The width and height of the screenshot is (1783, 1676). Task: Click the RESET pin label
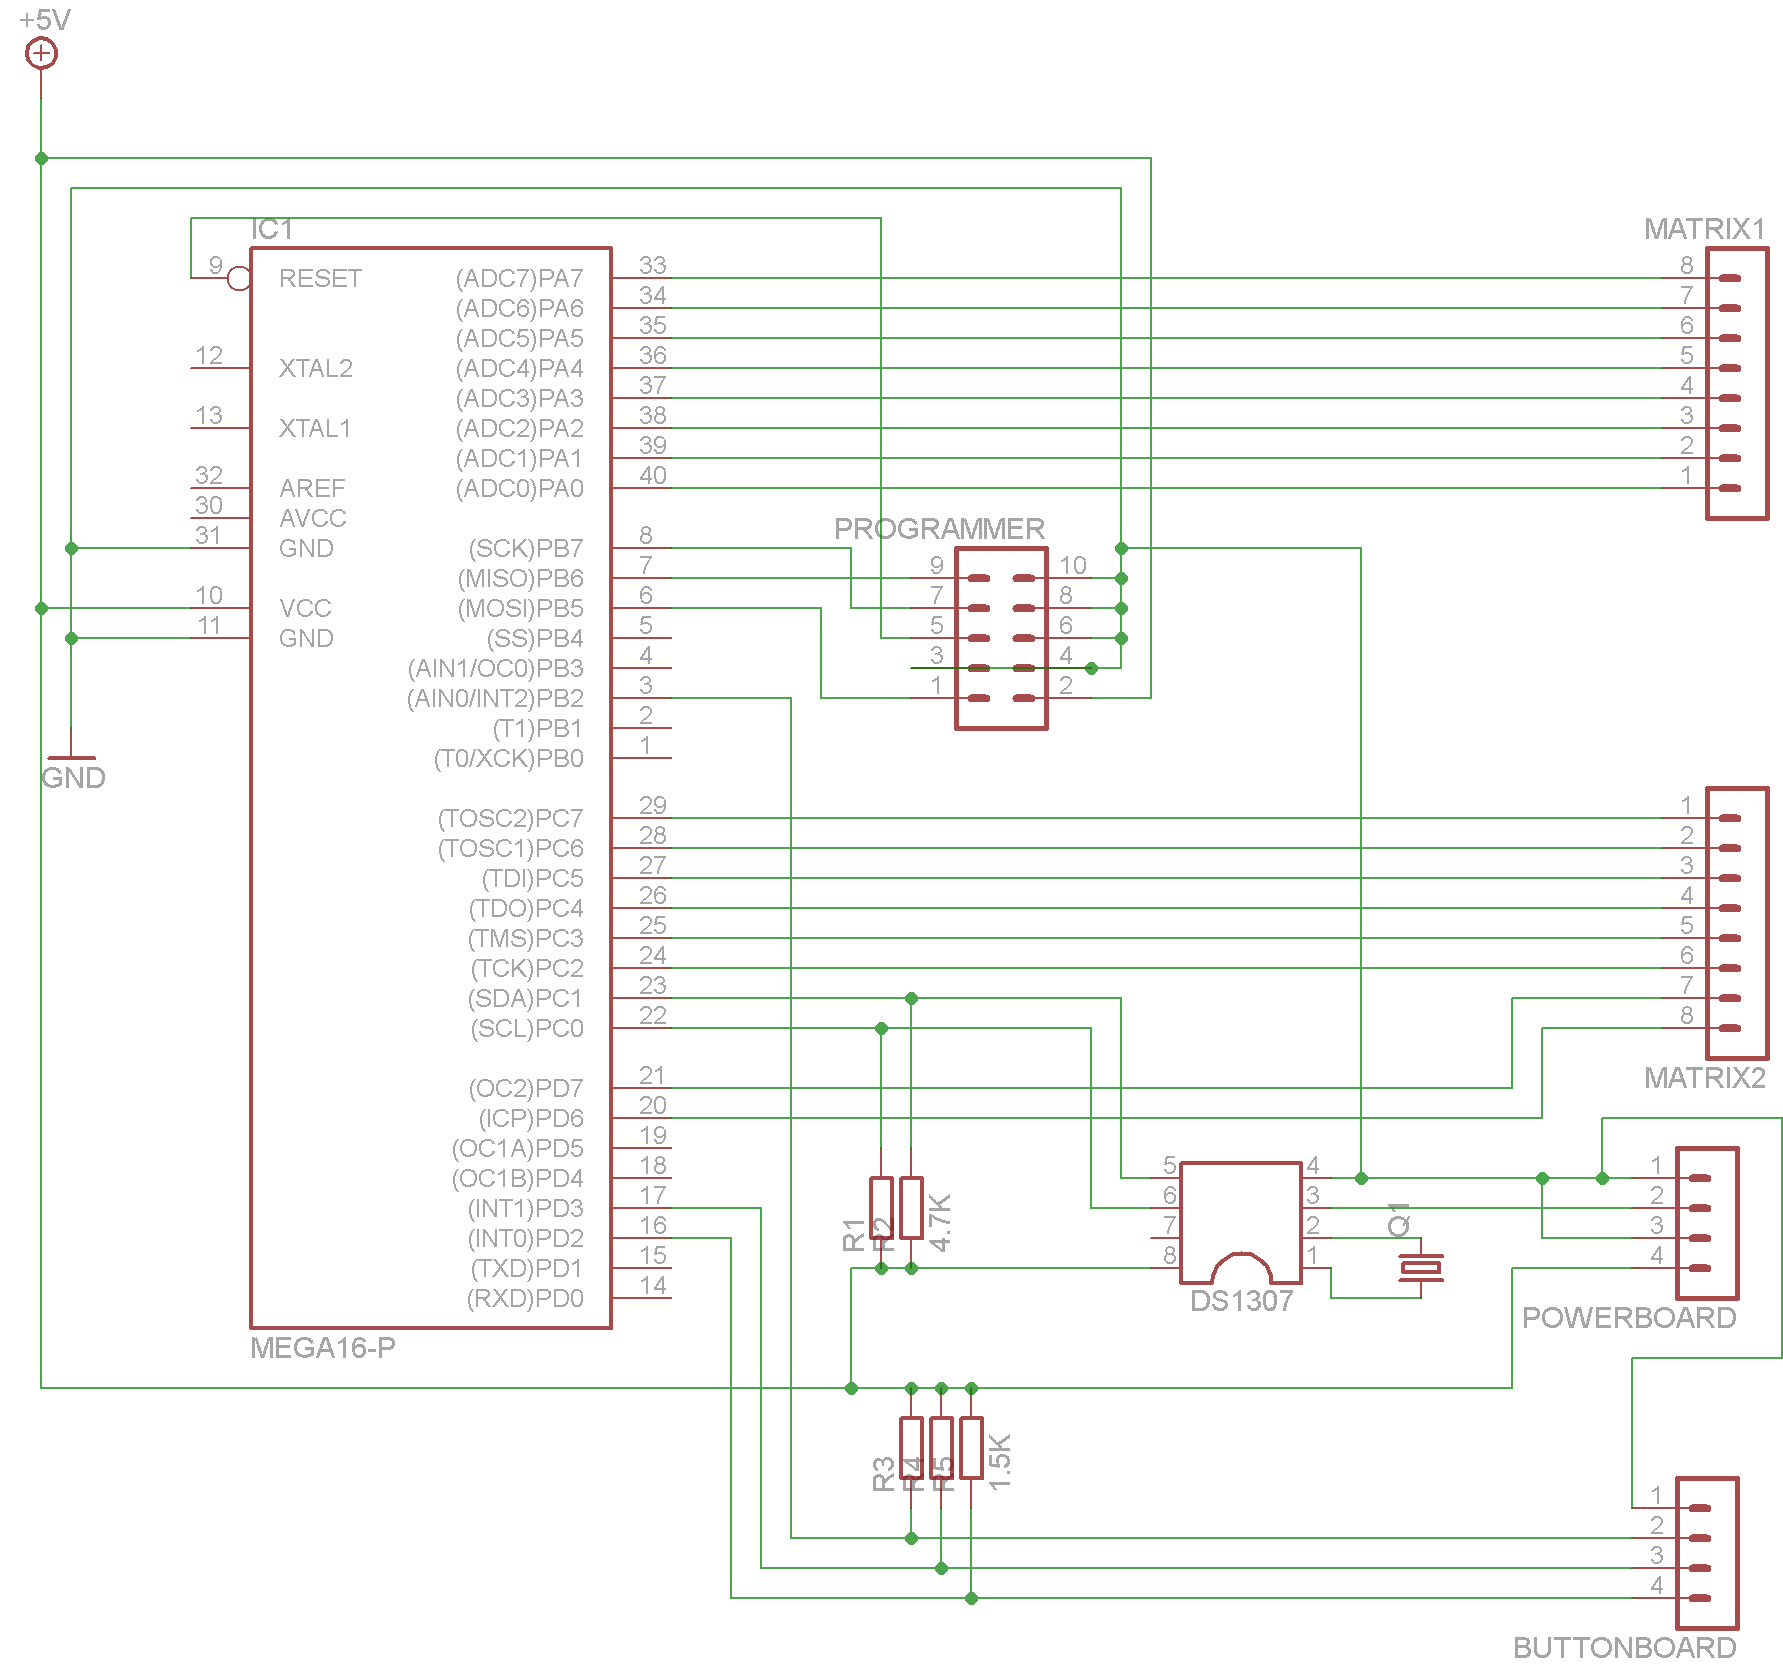(320, 278)
